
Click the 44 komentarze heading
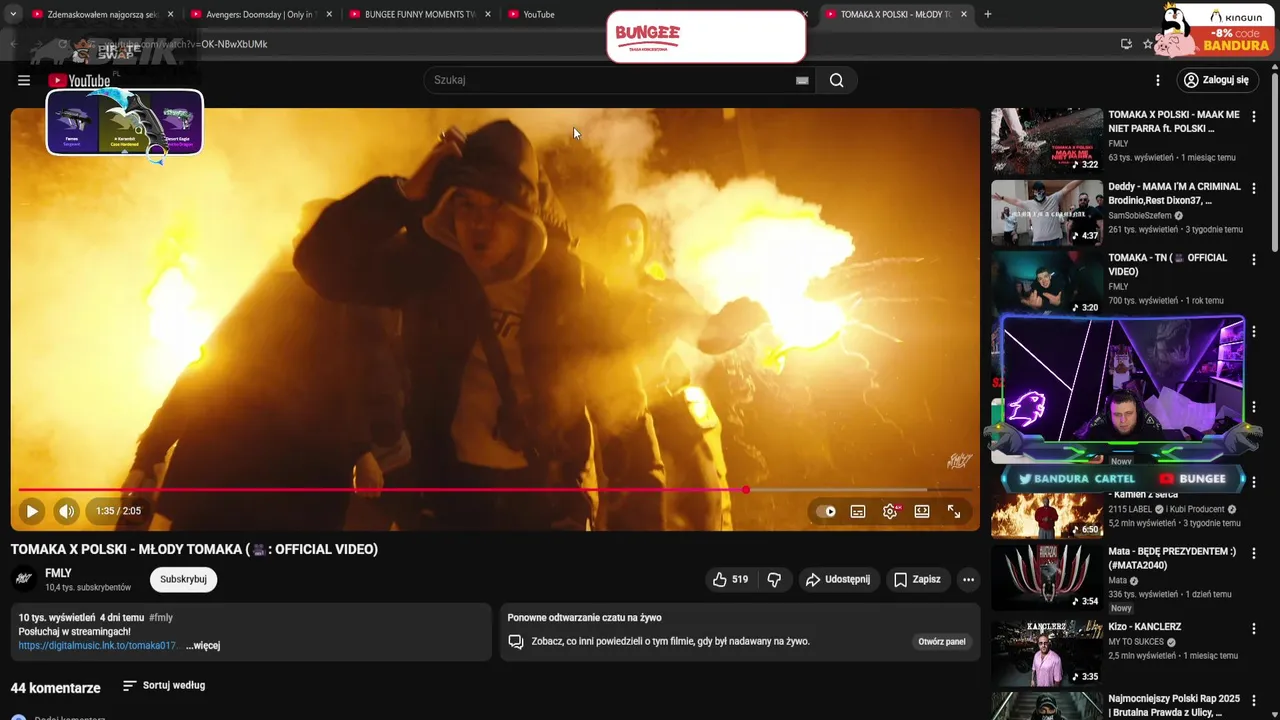point(56,688)
